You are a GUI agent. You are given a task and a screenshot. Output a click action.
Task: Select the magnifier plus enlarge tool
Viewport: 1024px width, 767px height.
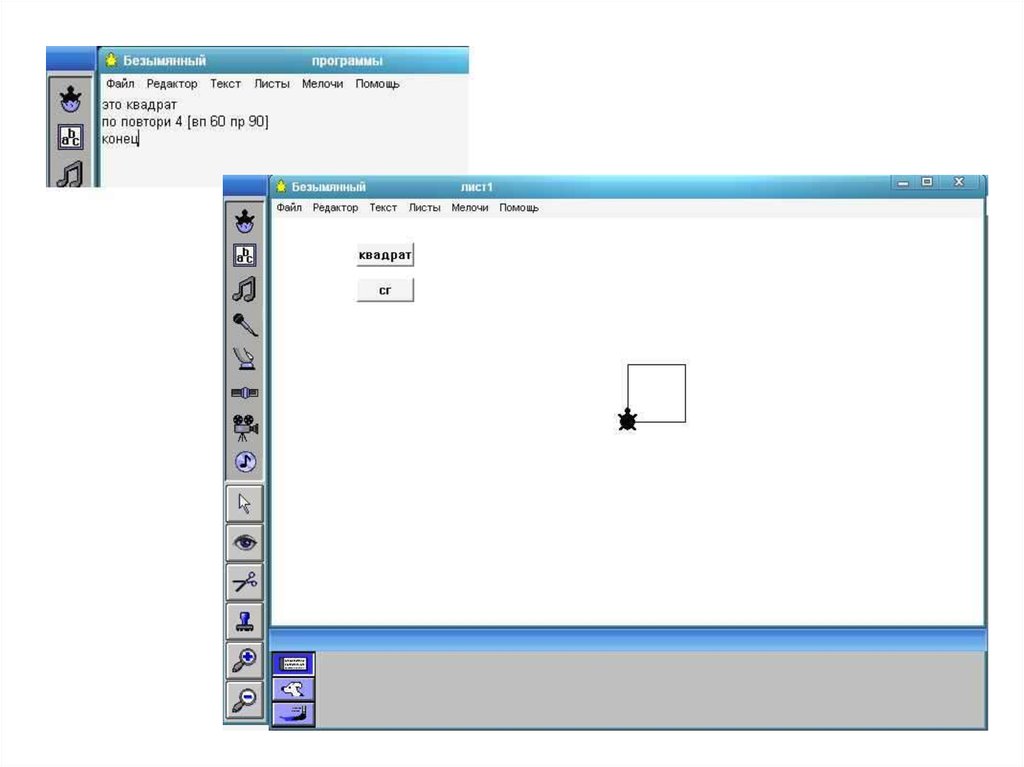click(x=245, y=660)
